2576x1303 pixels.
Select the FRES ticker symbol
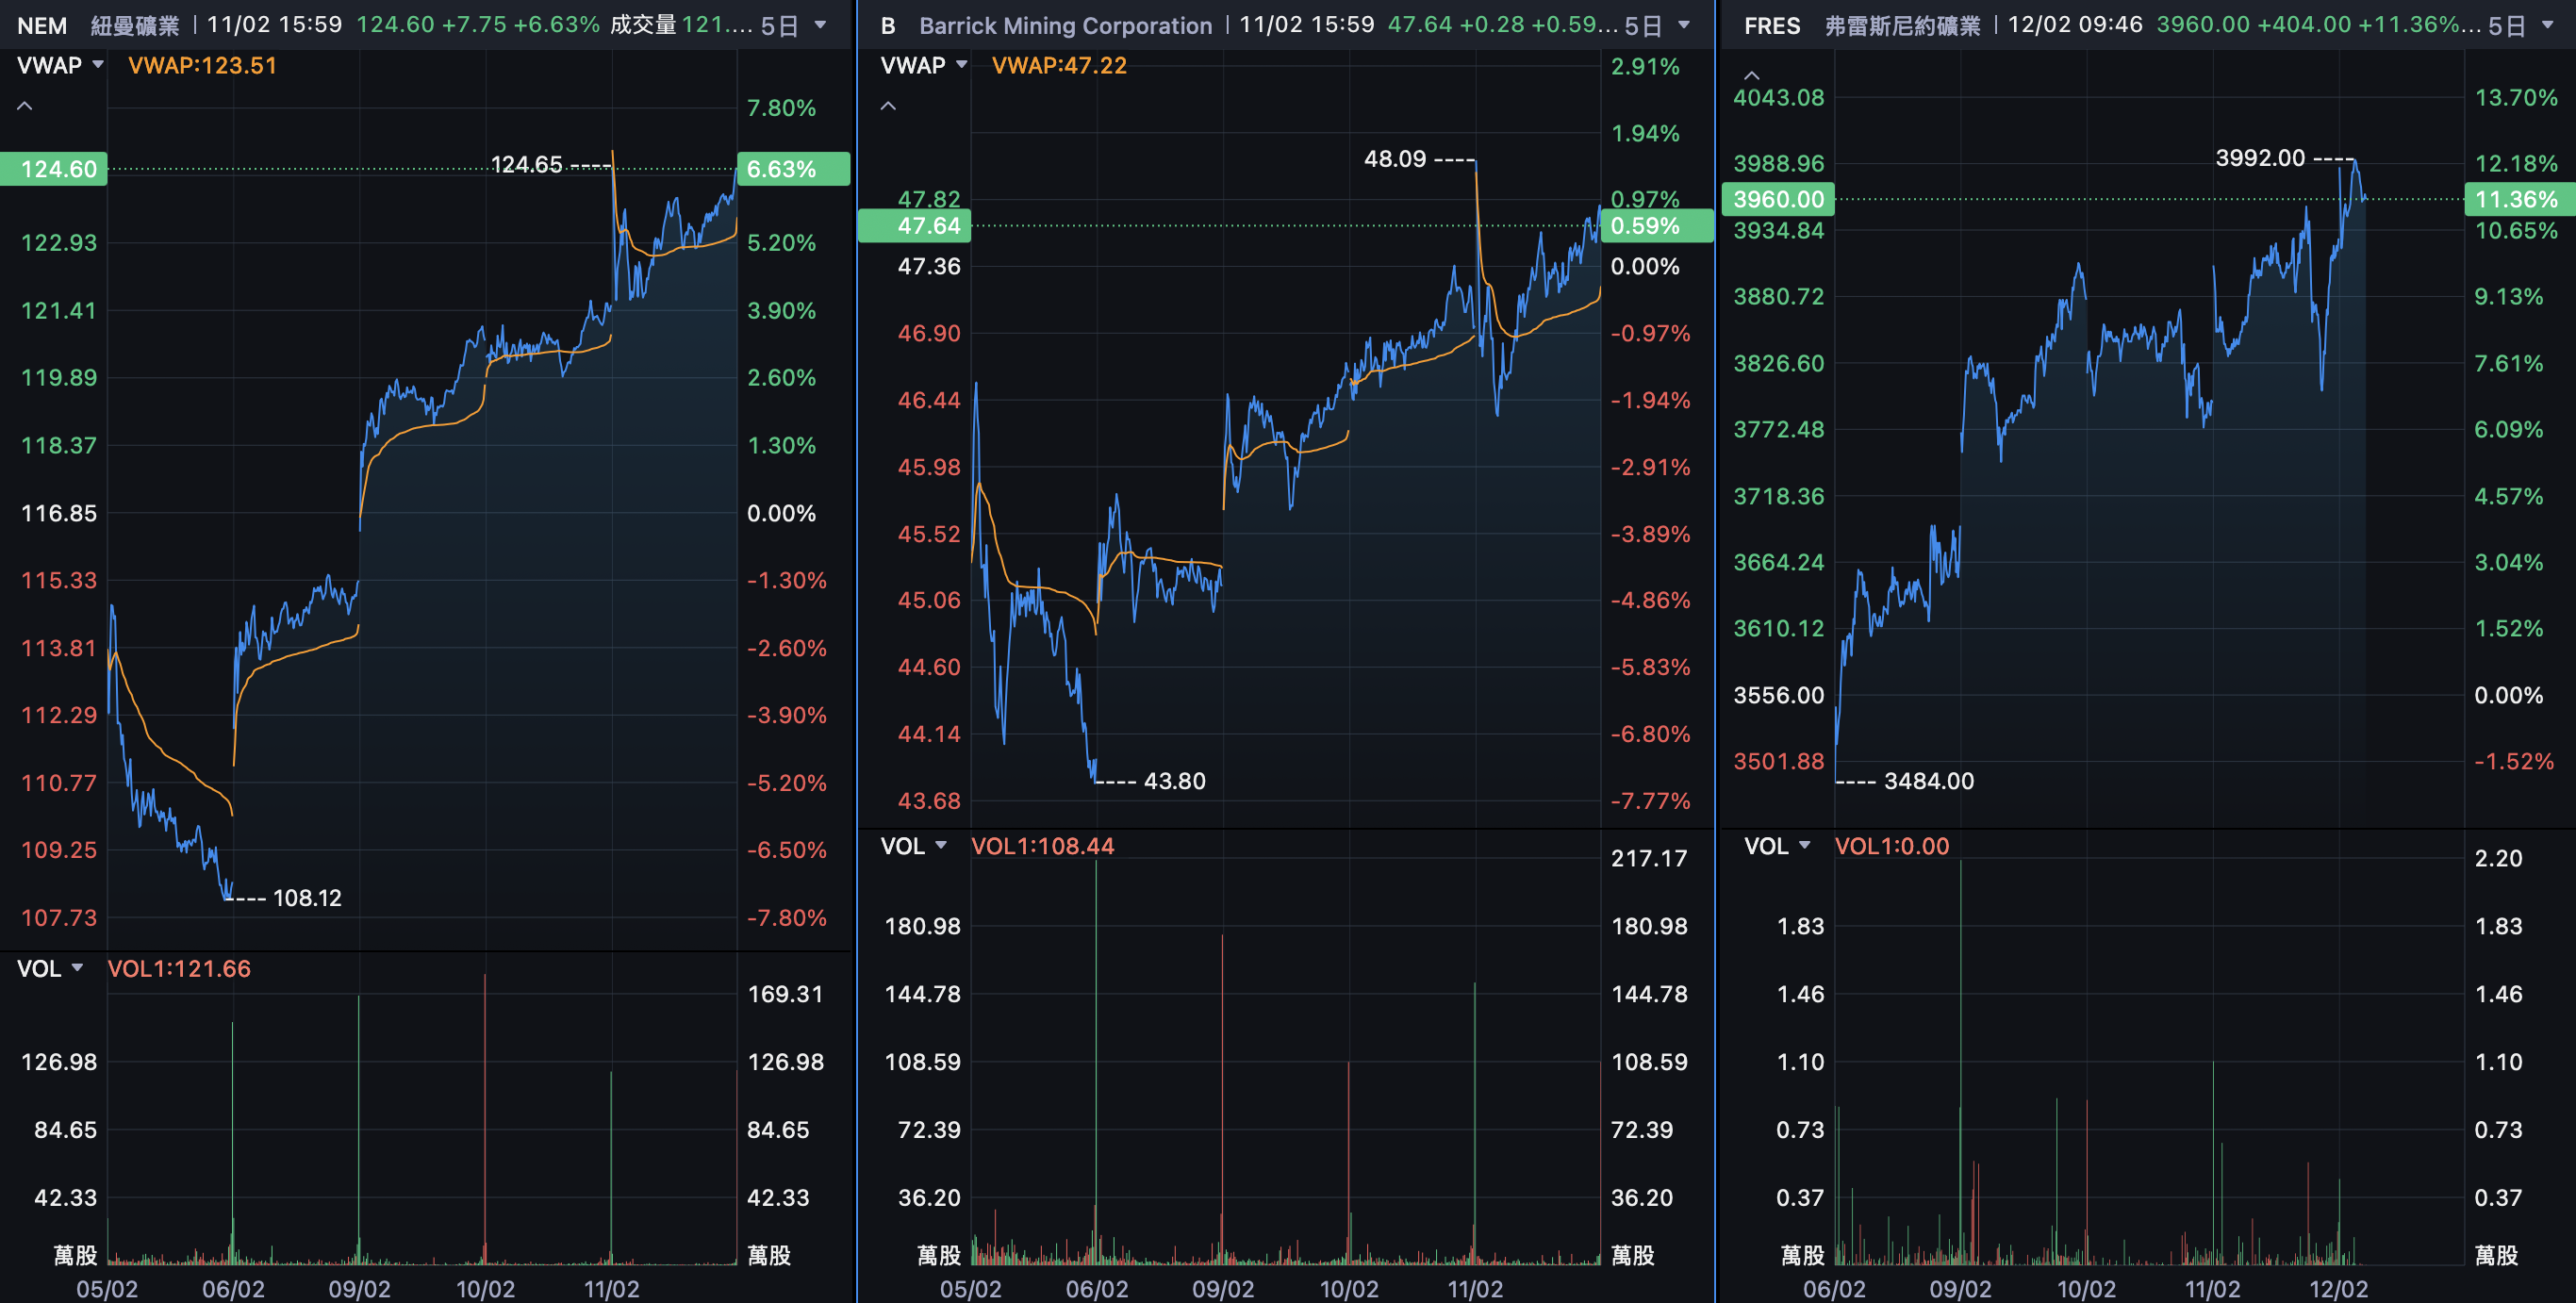[x=1771, y=25]
